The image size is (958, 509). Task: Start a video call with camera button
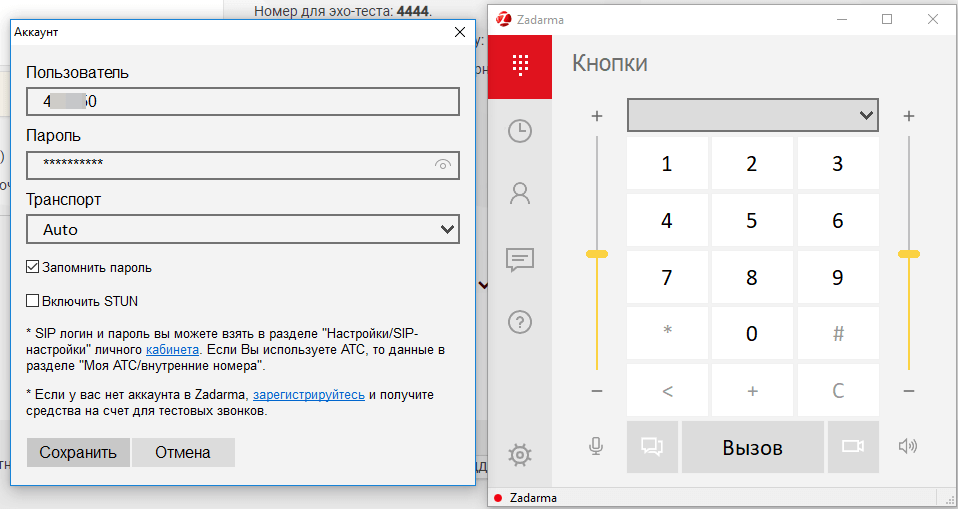[x=852, y=447]
